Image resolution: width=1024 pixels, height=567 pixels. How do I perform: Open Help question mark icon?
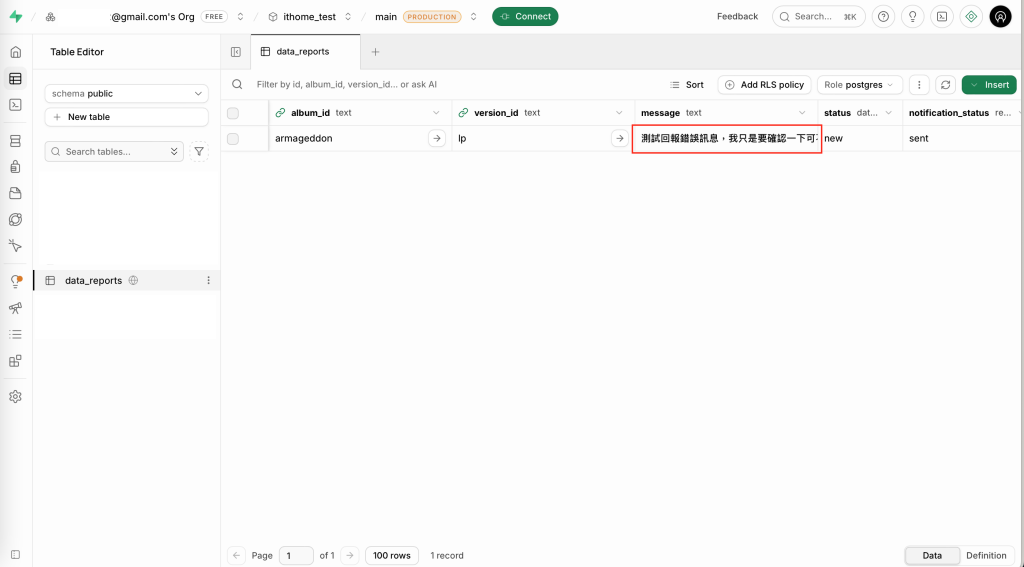click(884, 16)
